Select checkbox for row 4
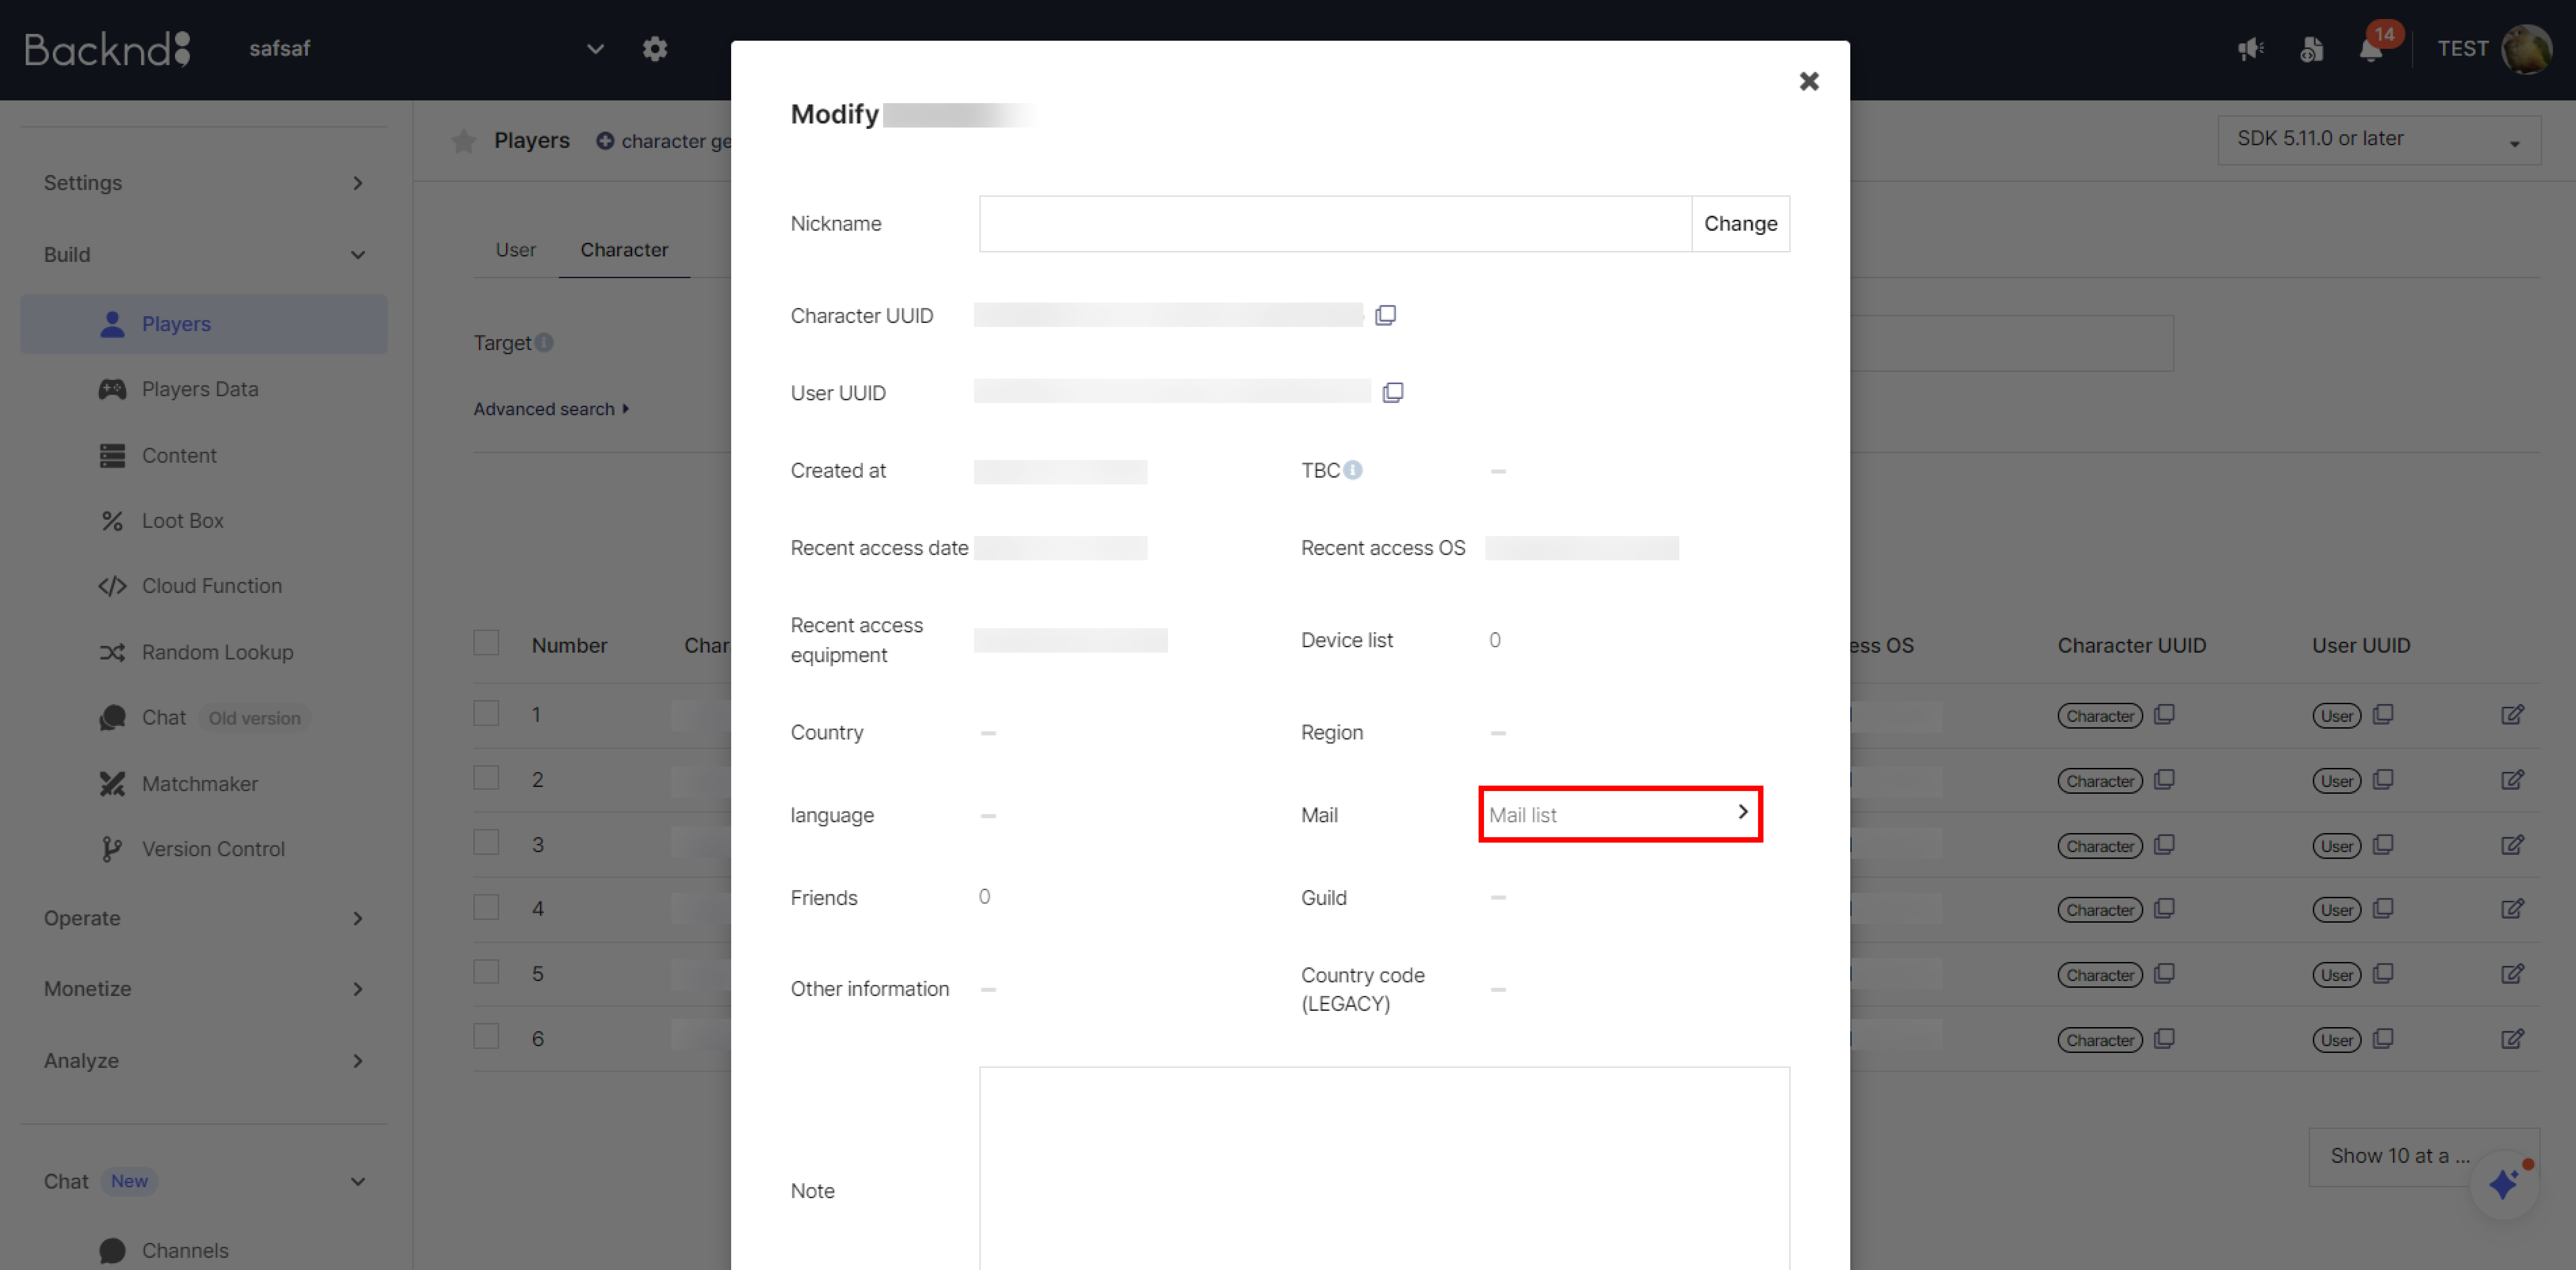The image size is (2576, 1270). (x=486, y=907)
